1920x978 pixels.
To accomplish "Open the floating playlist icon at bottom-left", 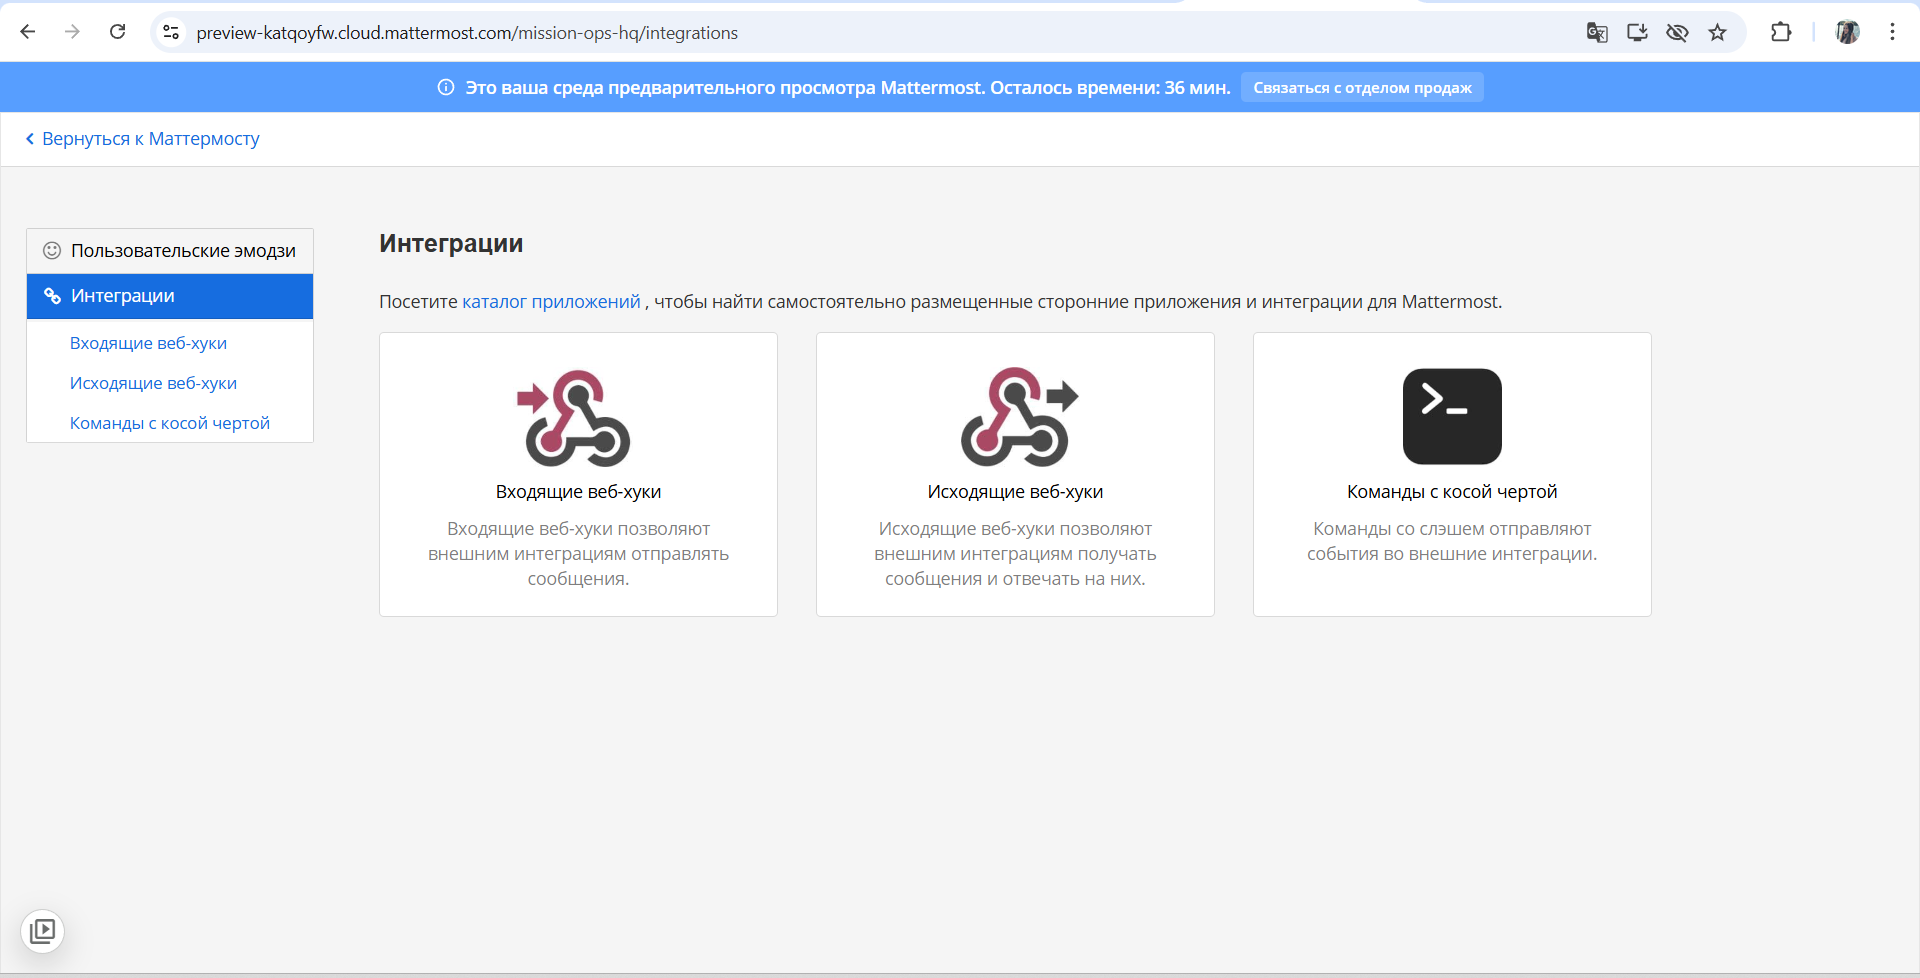I will pyautogui.click(x=43, y=931).
